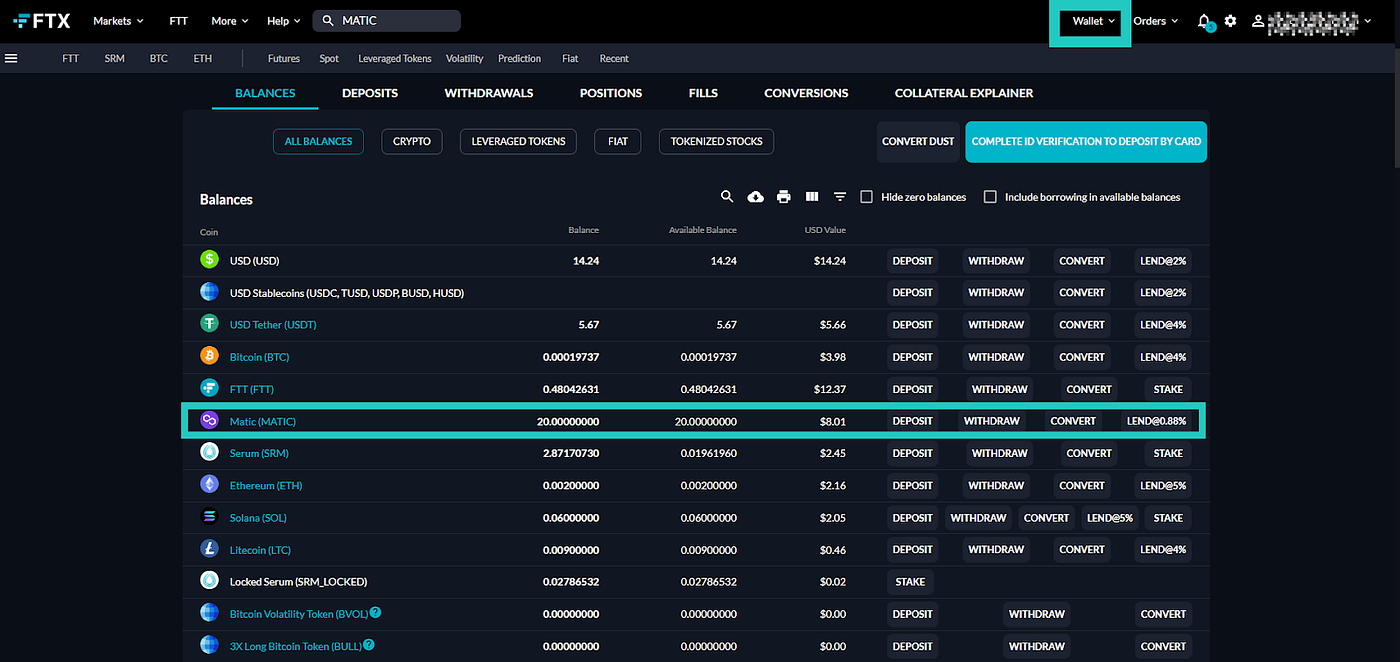Open help for 3X Long Bitcoin Token
Screen dimensions: 1400x662
tap(369, 645)
